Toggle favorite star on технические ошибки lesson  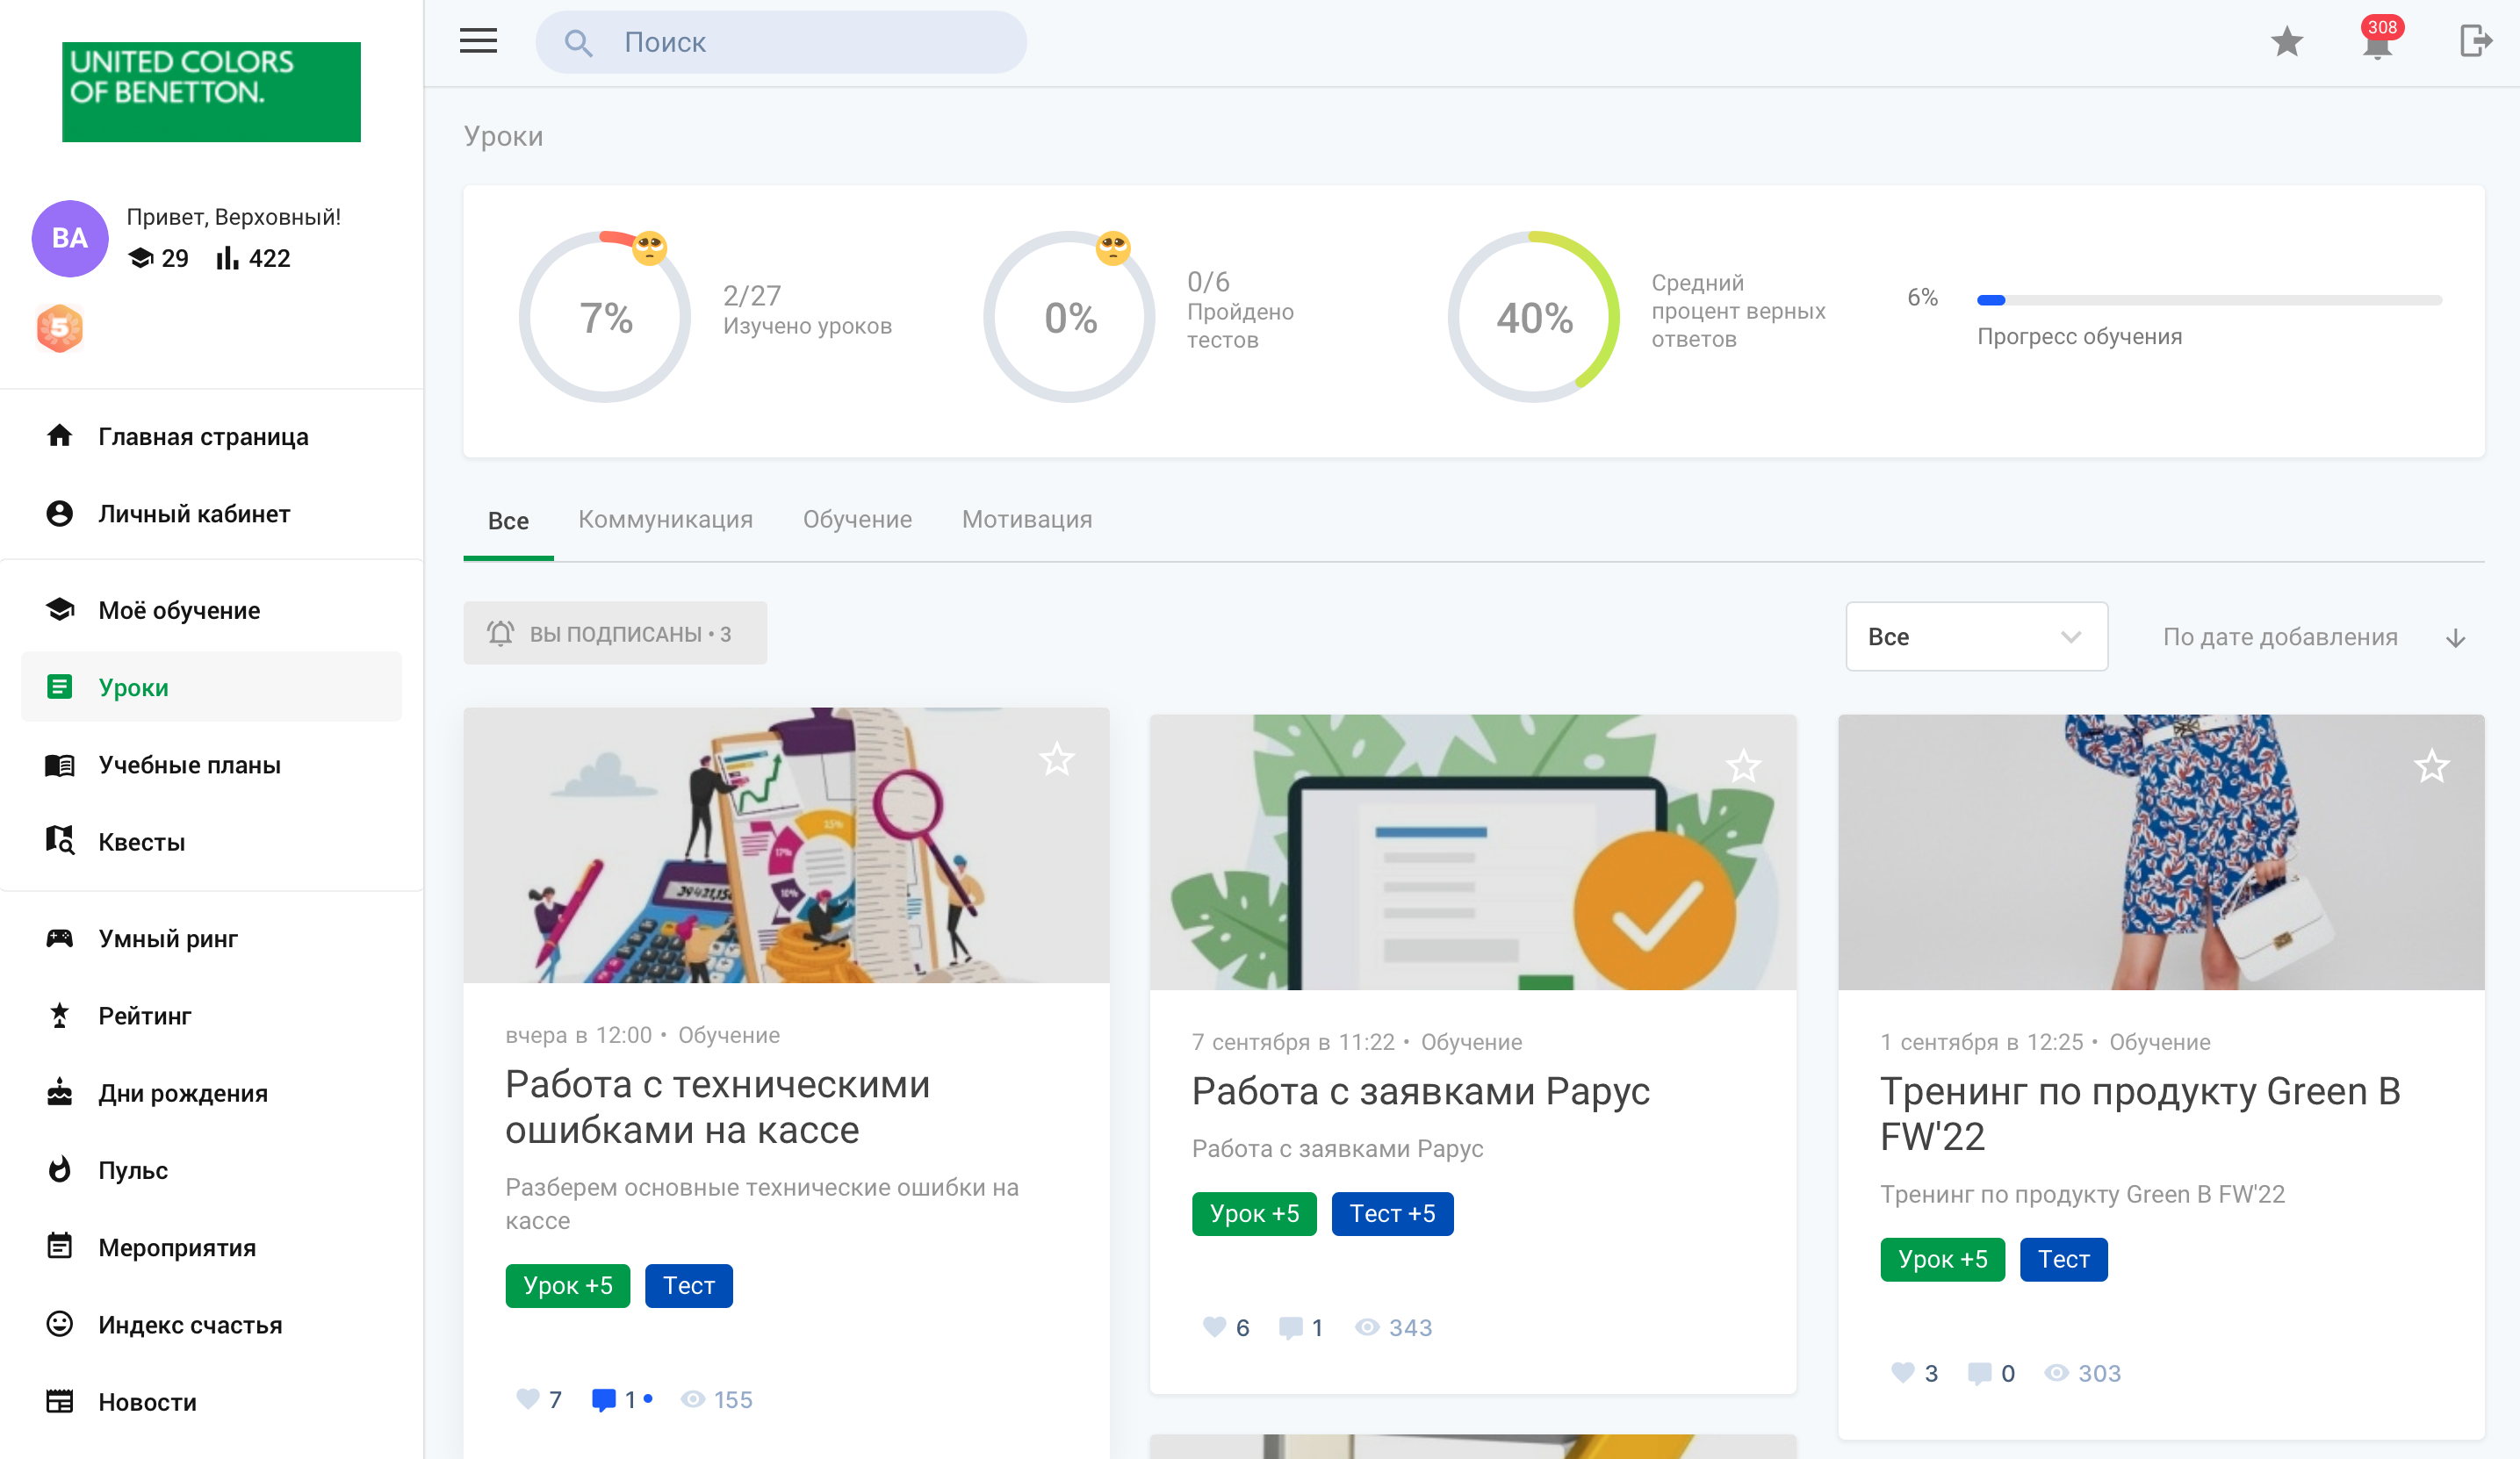[x=1056, y=760]
